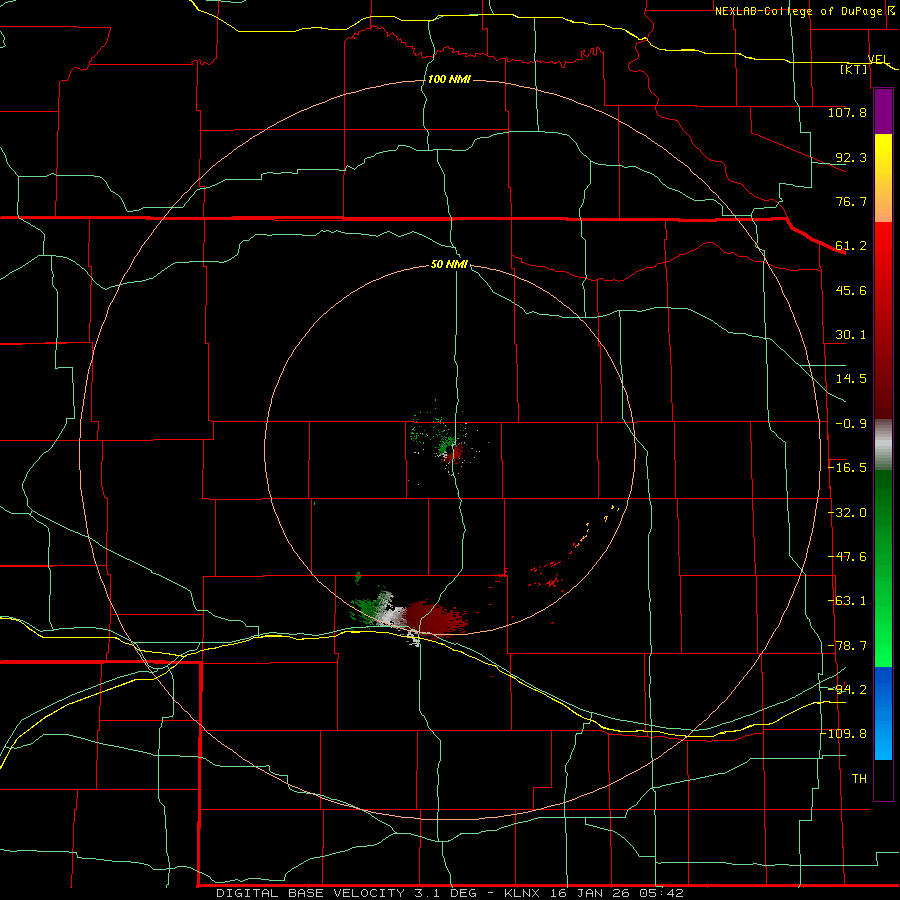
Task: Click the purple segment of the velocity color bar
Action: pyautogui.click(x=883, y=111)
